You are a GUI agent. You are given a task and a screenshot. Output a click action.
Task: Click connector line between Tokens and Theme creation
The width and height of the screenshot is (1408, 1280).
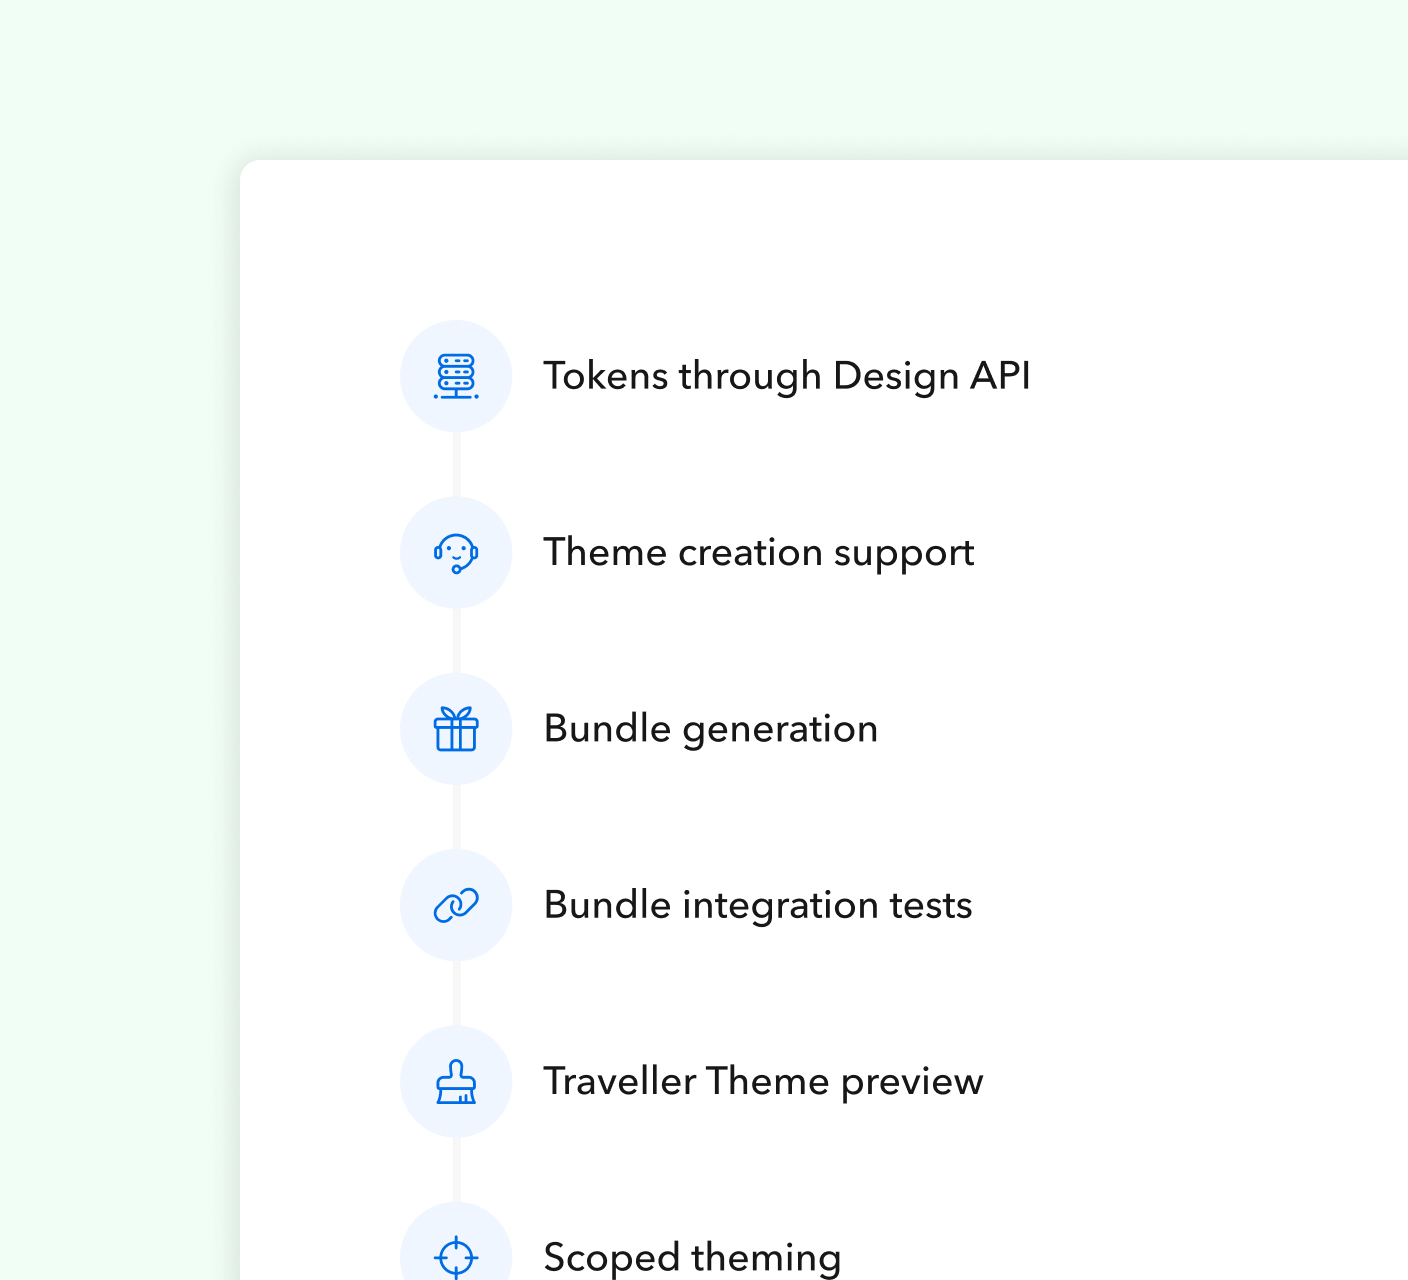tap(457, 464)
